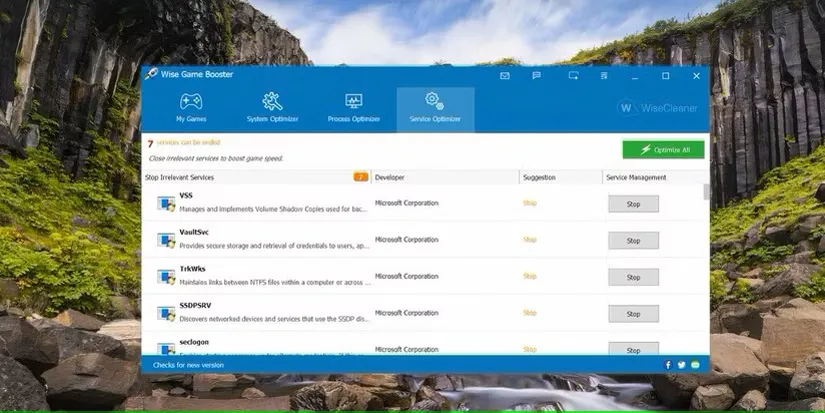Screen dimensions: 825x413
Task: Click Microsoft Corporation in the TrkWks row
Action: pyautogui.click(x=407, y=276)
